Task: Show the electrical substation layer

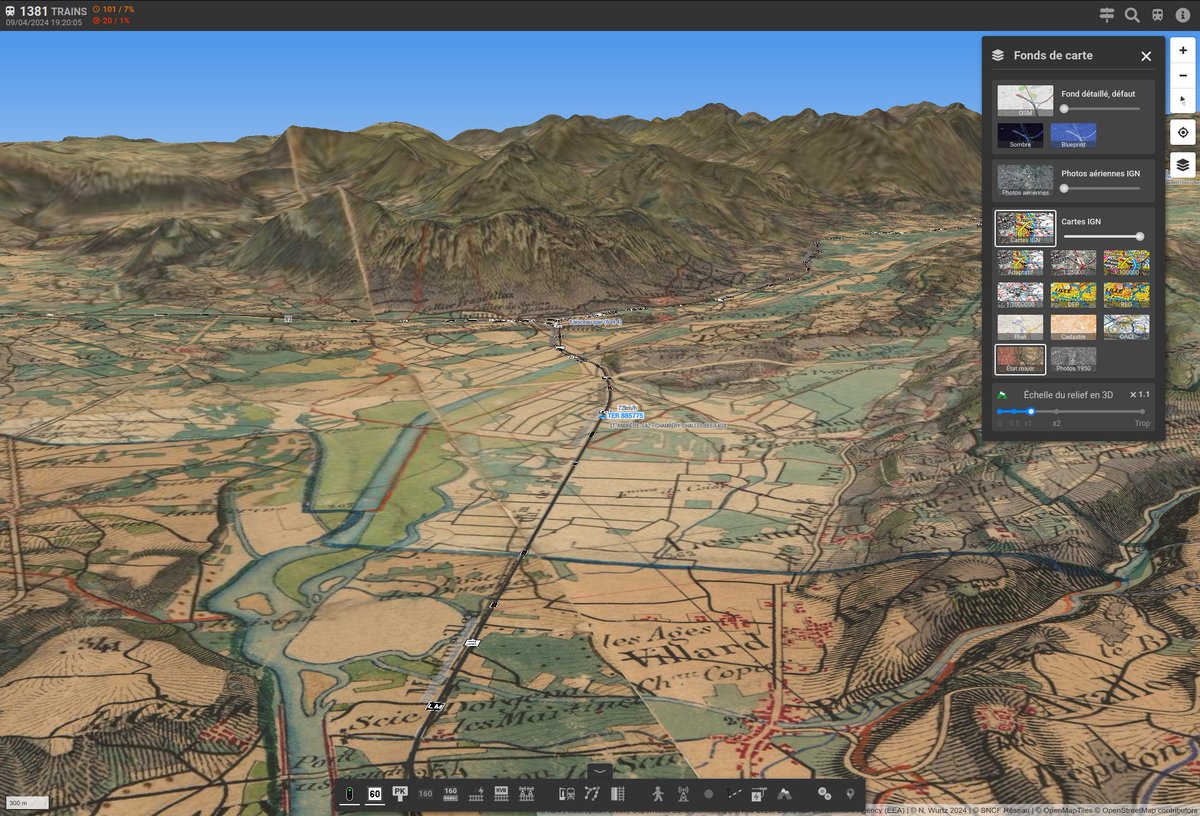Action: click(x=759, y=793)
